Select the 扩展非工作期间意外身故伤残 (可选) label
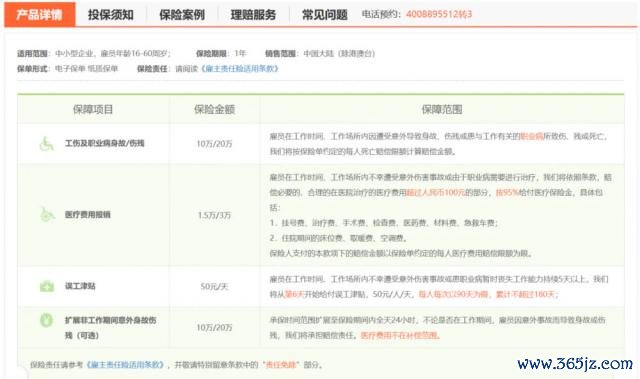The image size is (640, 379). pos(110,328)
